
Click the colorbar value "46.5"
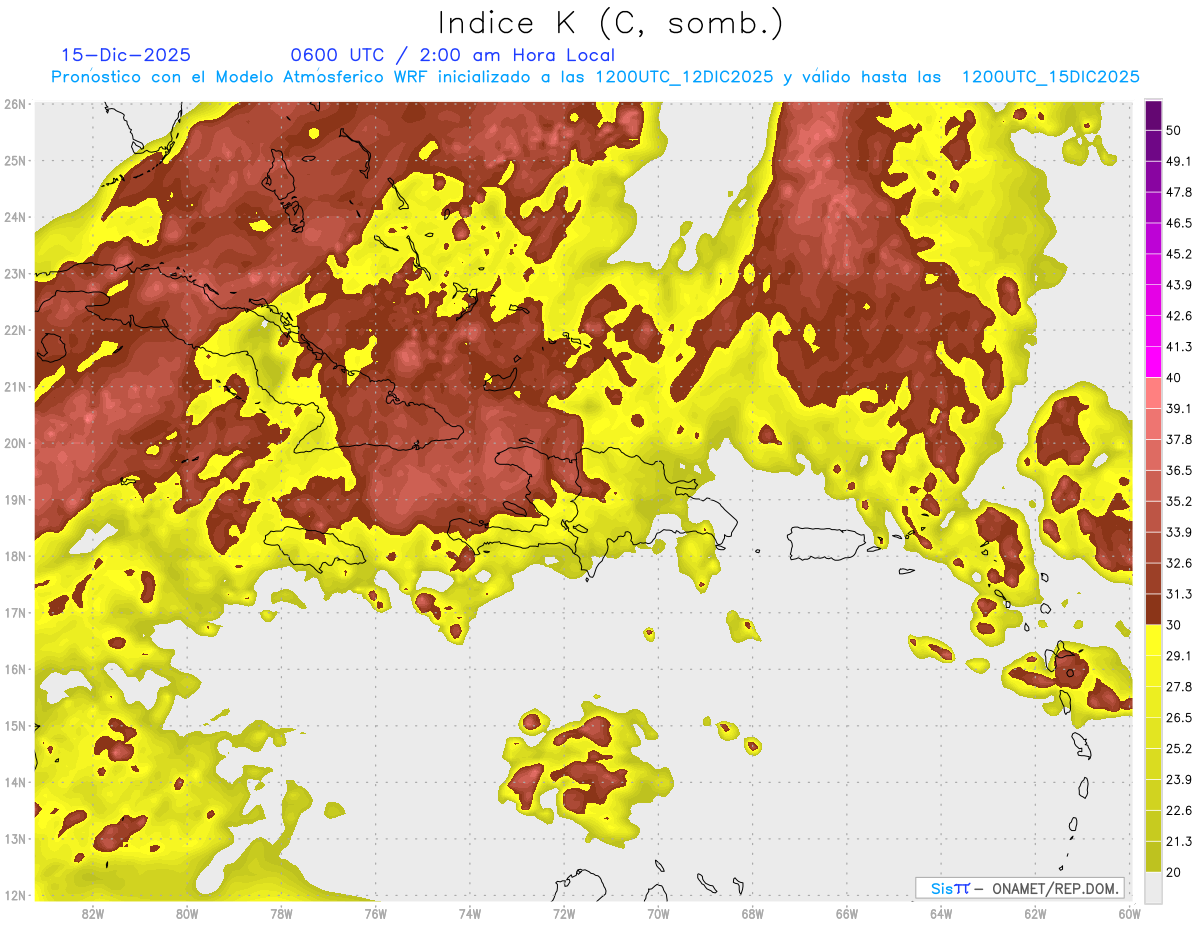tap(1179, 223)
